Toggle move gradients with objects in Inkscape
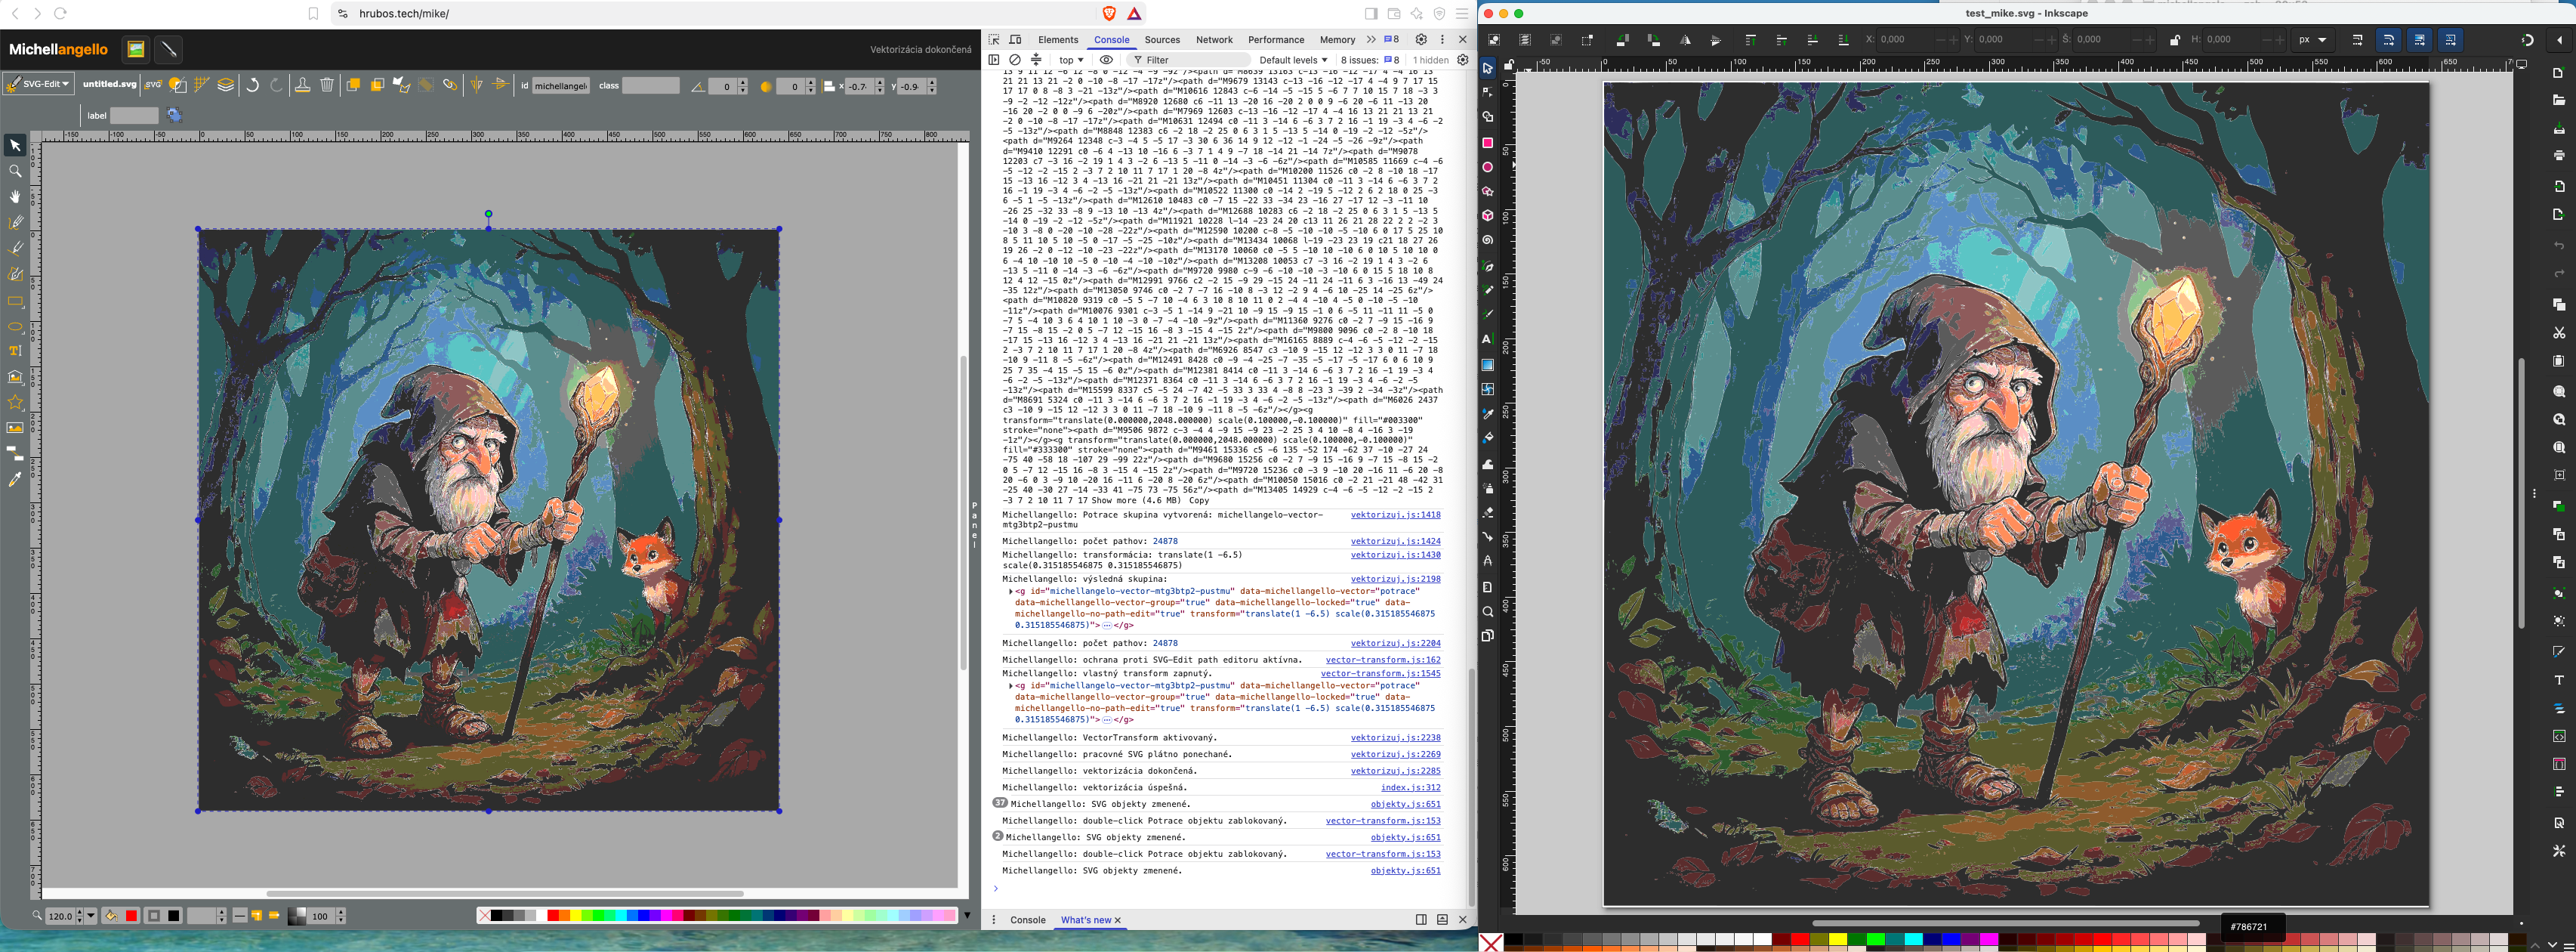This screenshot has height=952, width=2576. (2419, 40)
